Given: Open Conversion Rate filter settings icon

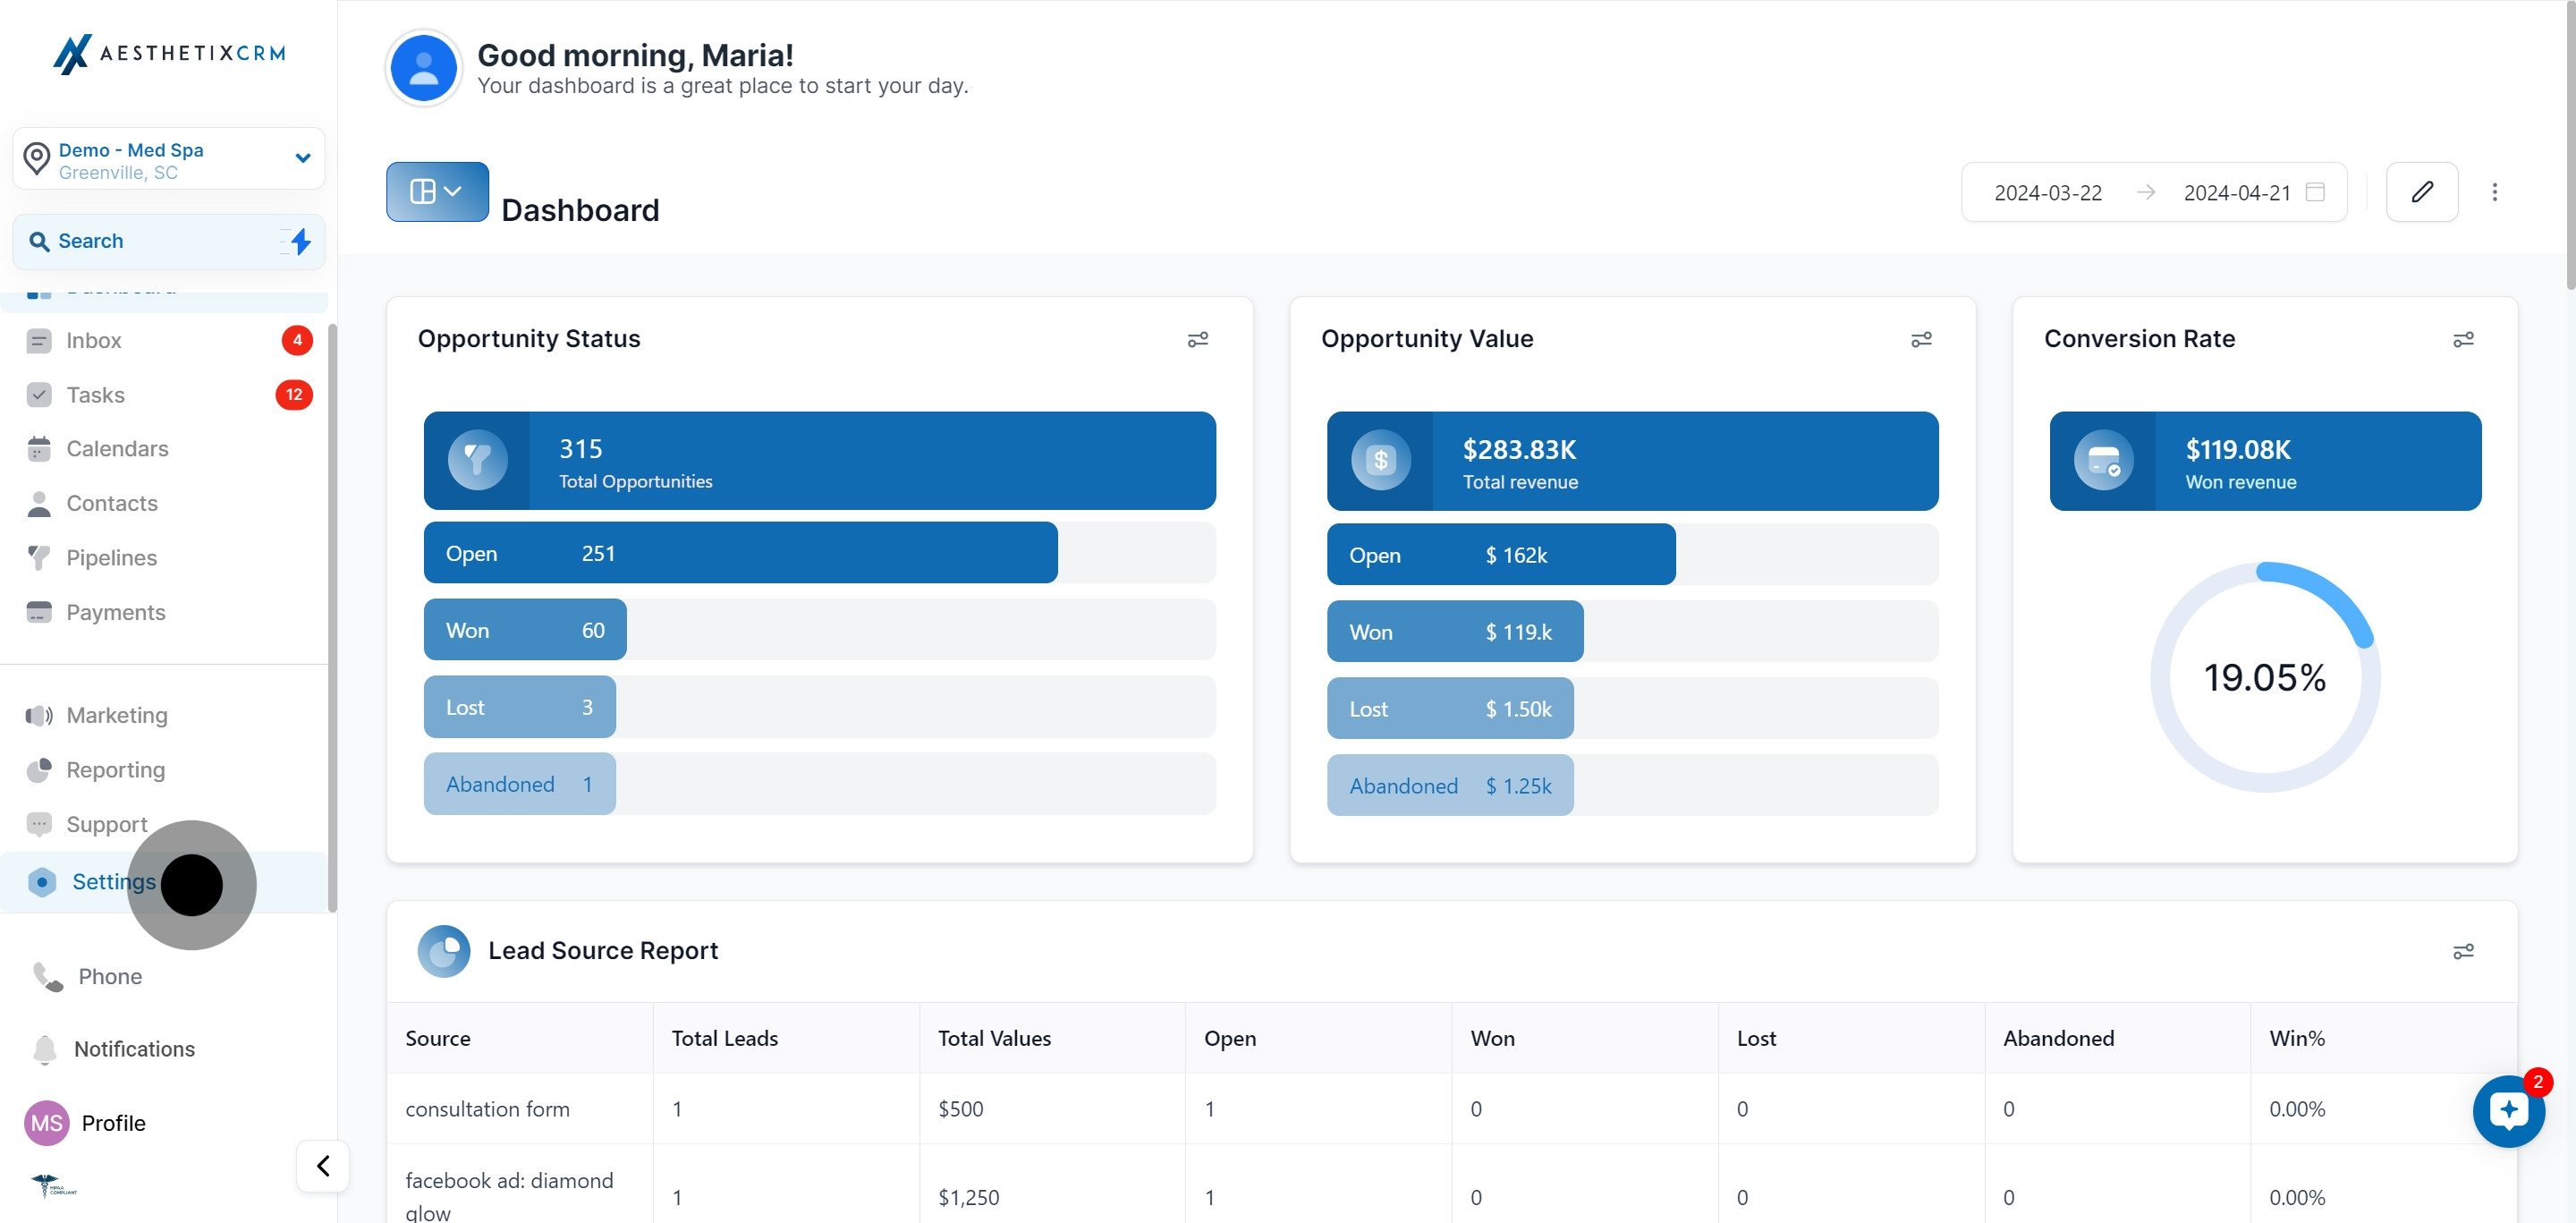Looking at the screenshot, I should [2462, 340].
